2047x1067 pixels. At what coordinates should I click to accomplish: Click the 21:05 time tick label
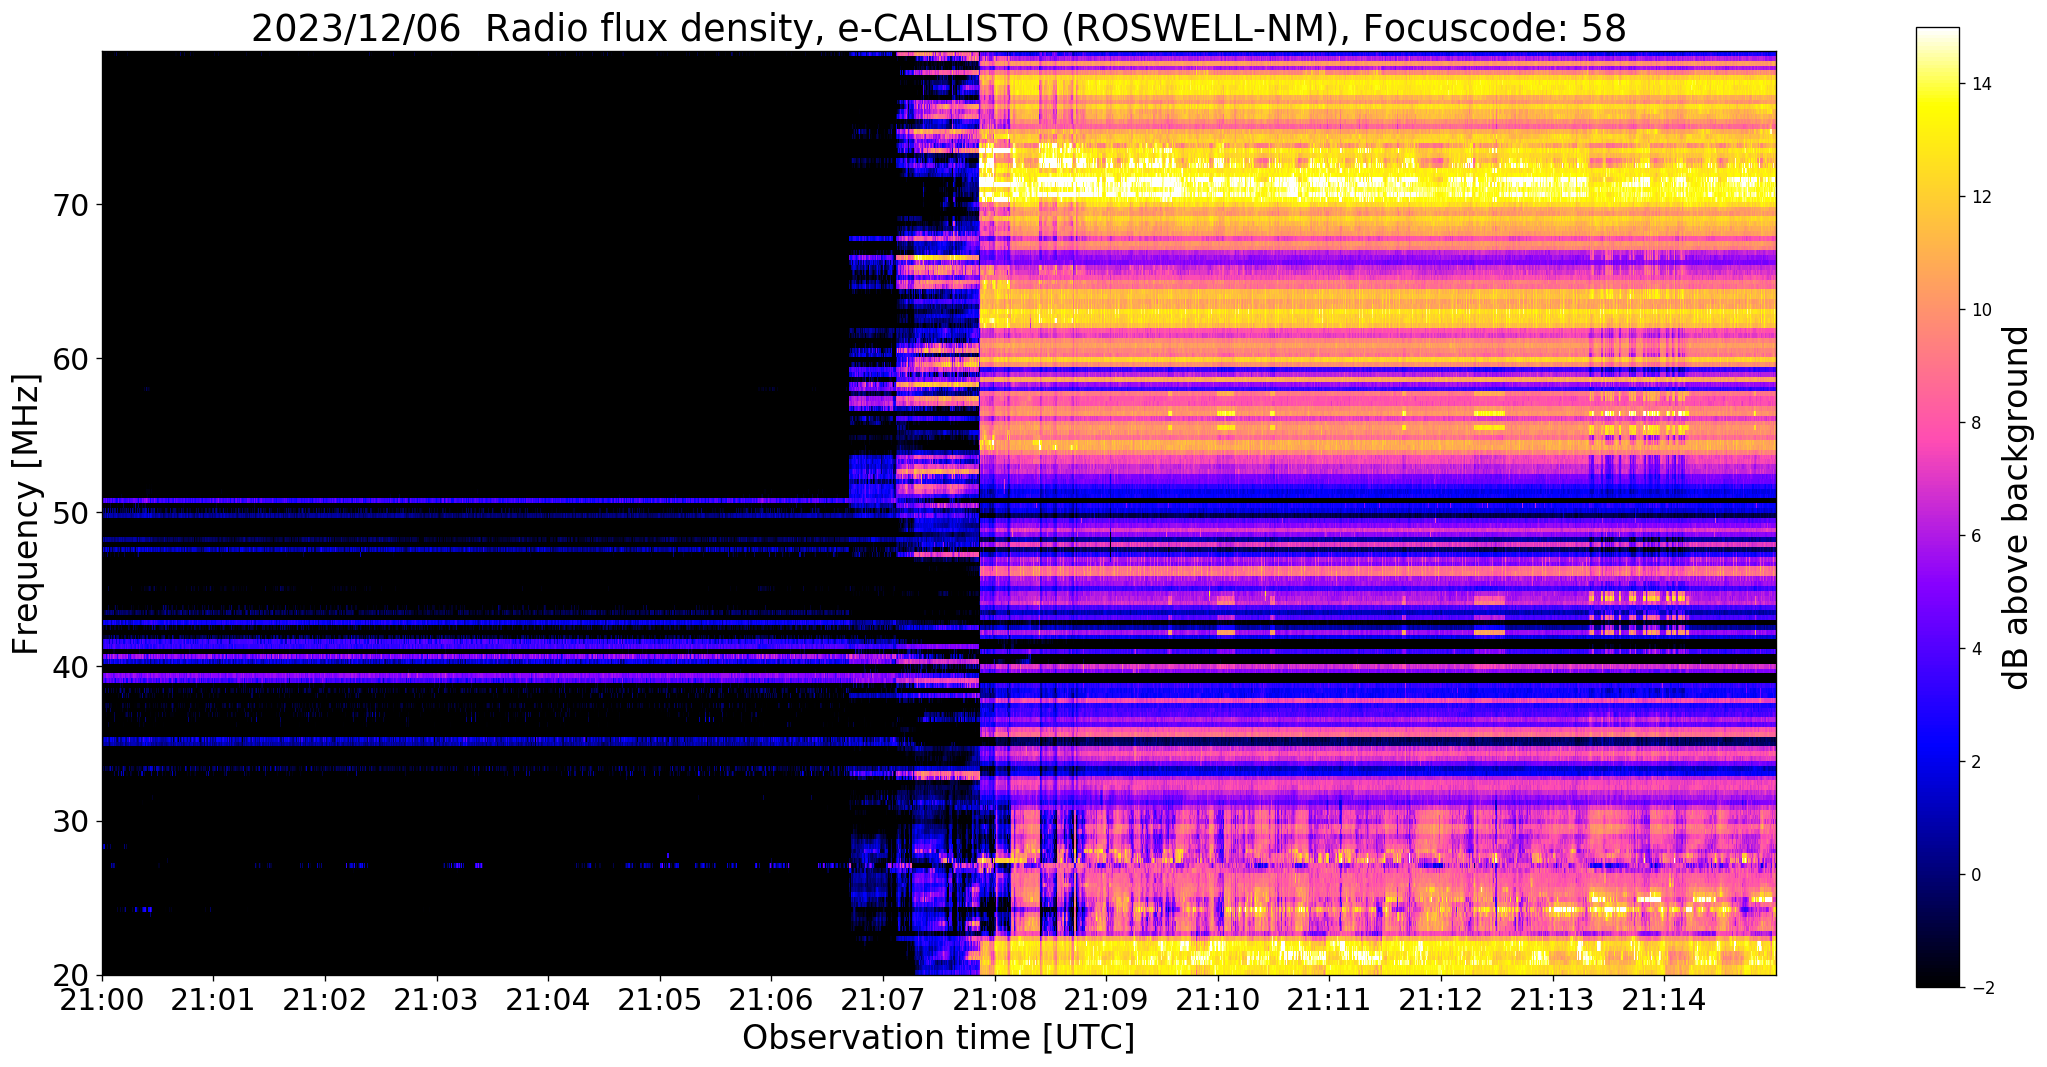(660, 999)
